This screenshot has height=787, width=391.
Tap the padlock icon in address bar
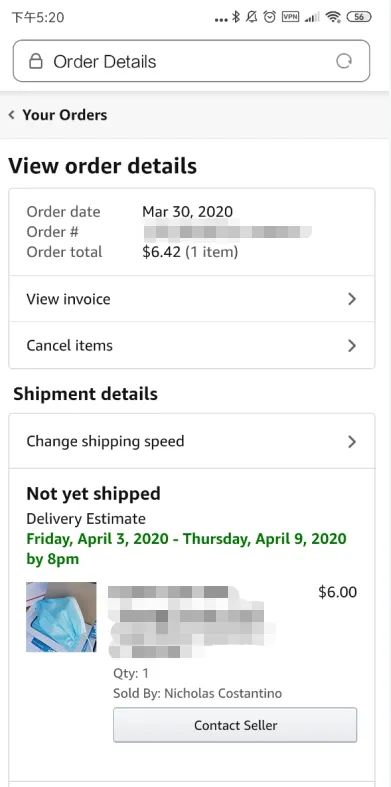[35, 61]
